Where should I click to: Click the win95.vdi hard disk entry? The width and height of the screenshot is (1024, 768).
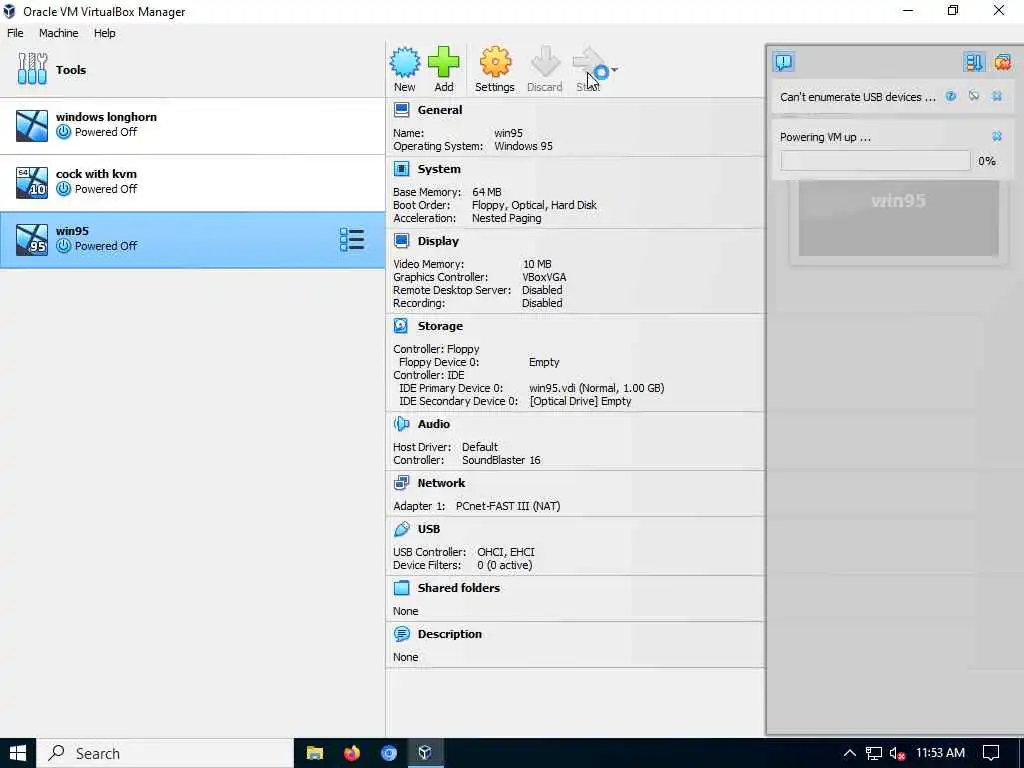click(x=596, y=388)
